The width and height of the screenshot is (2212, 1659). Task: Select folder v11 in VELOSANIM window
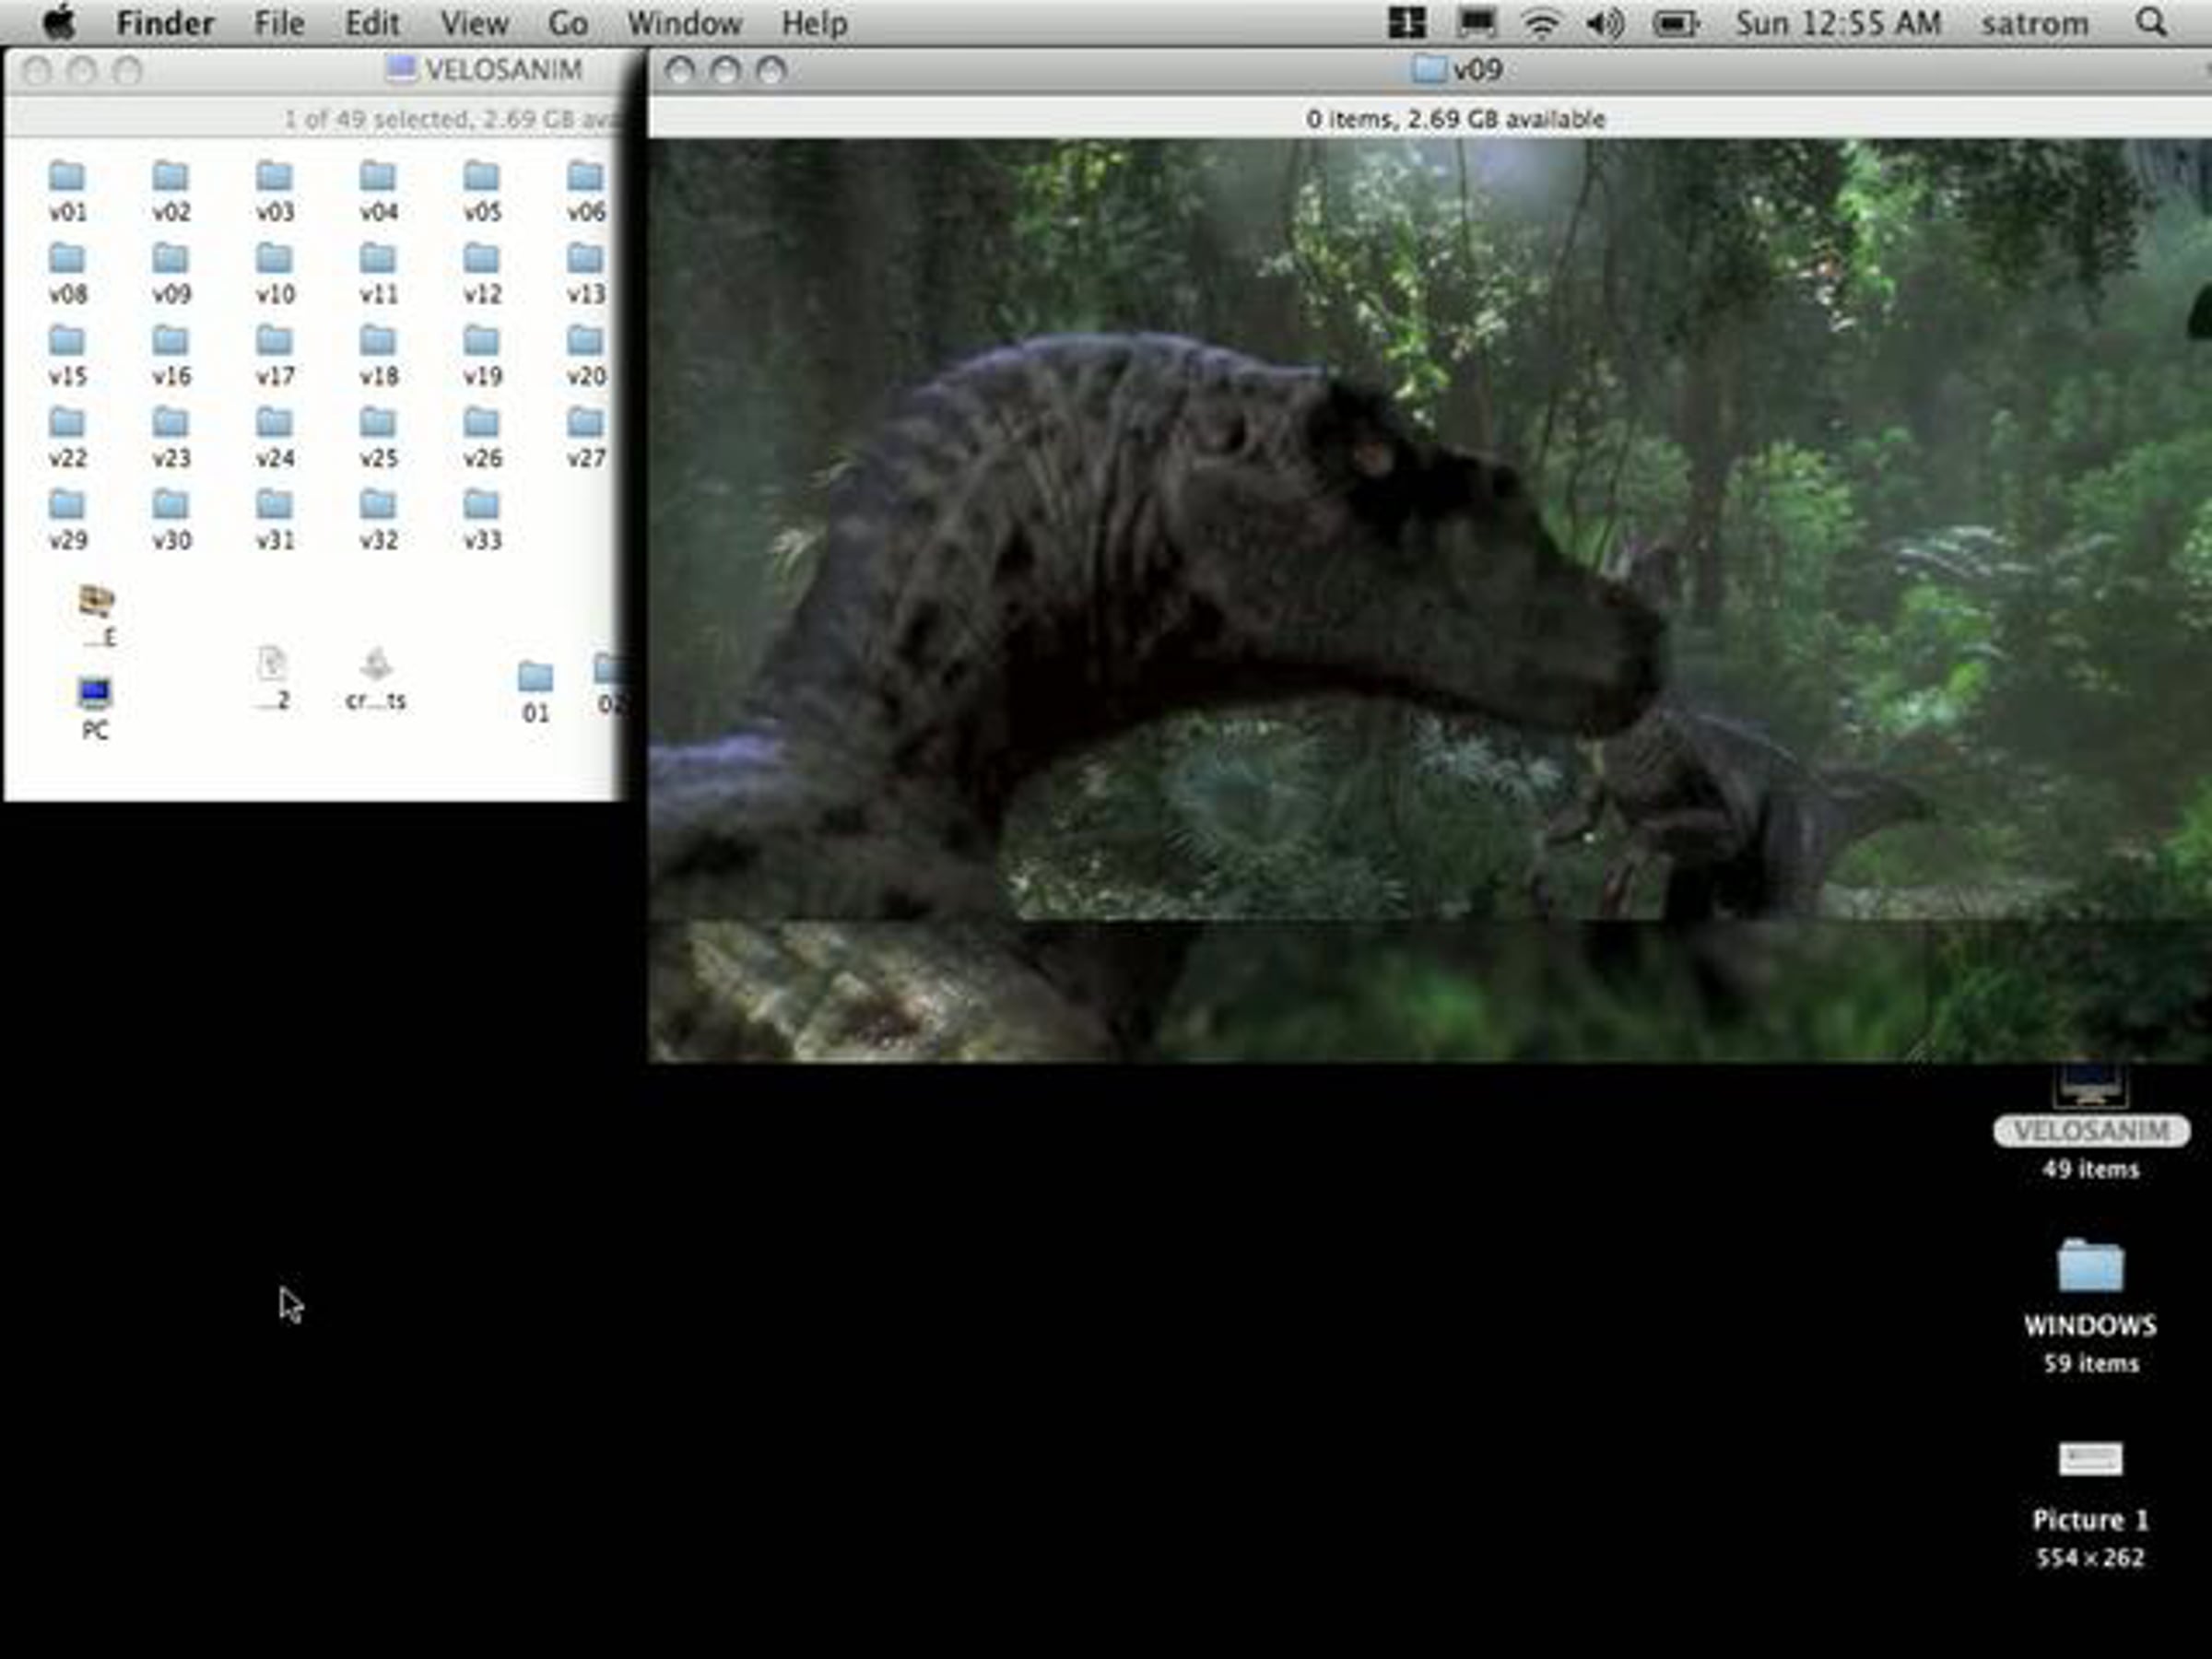coord(378,272)
